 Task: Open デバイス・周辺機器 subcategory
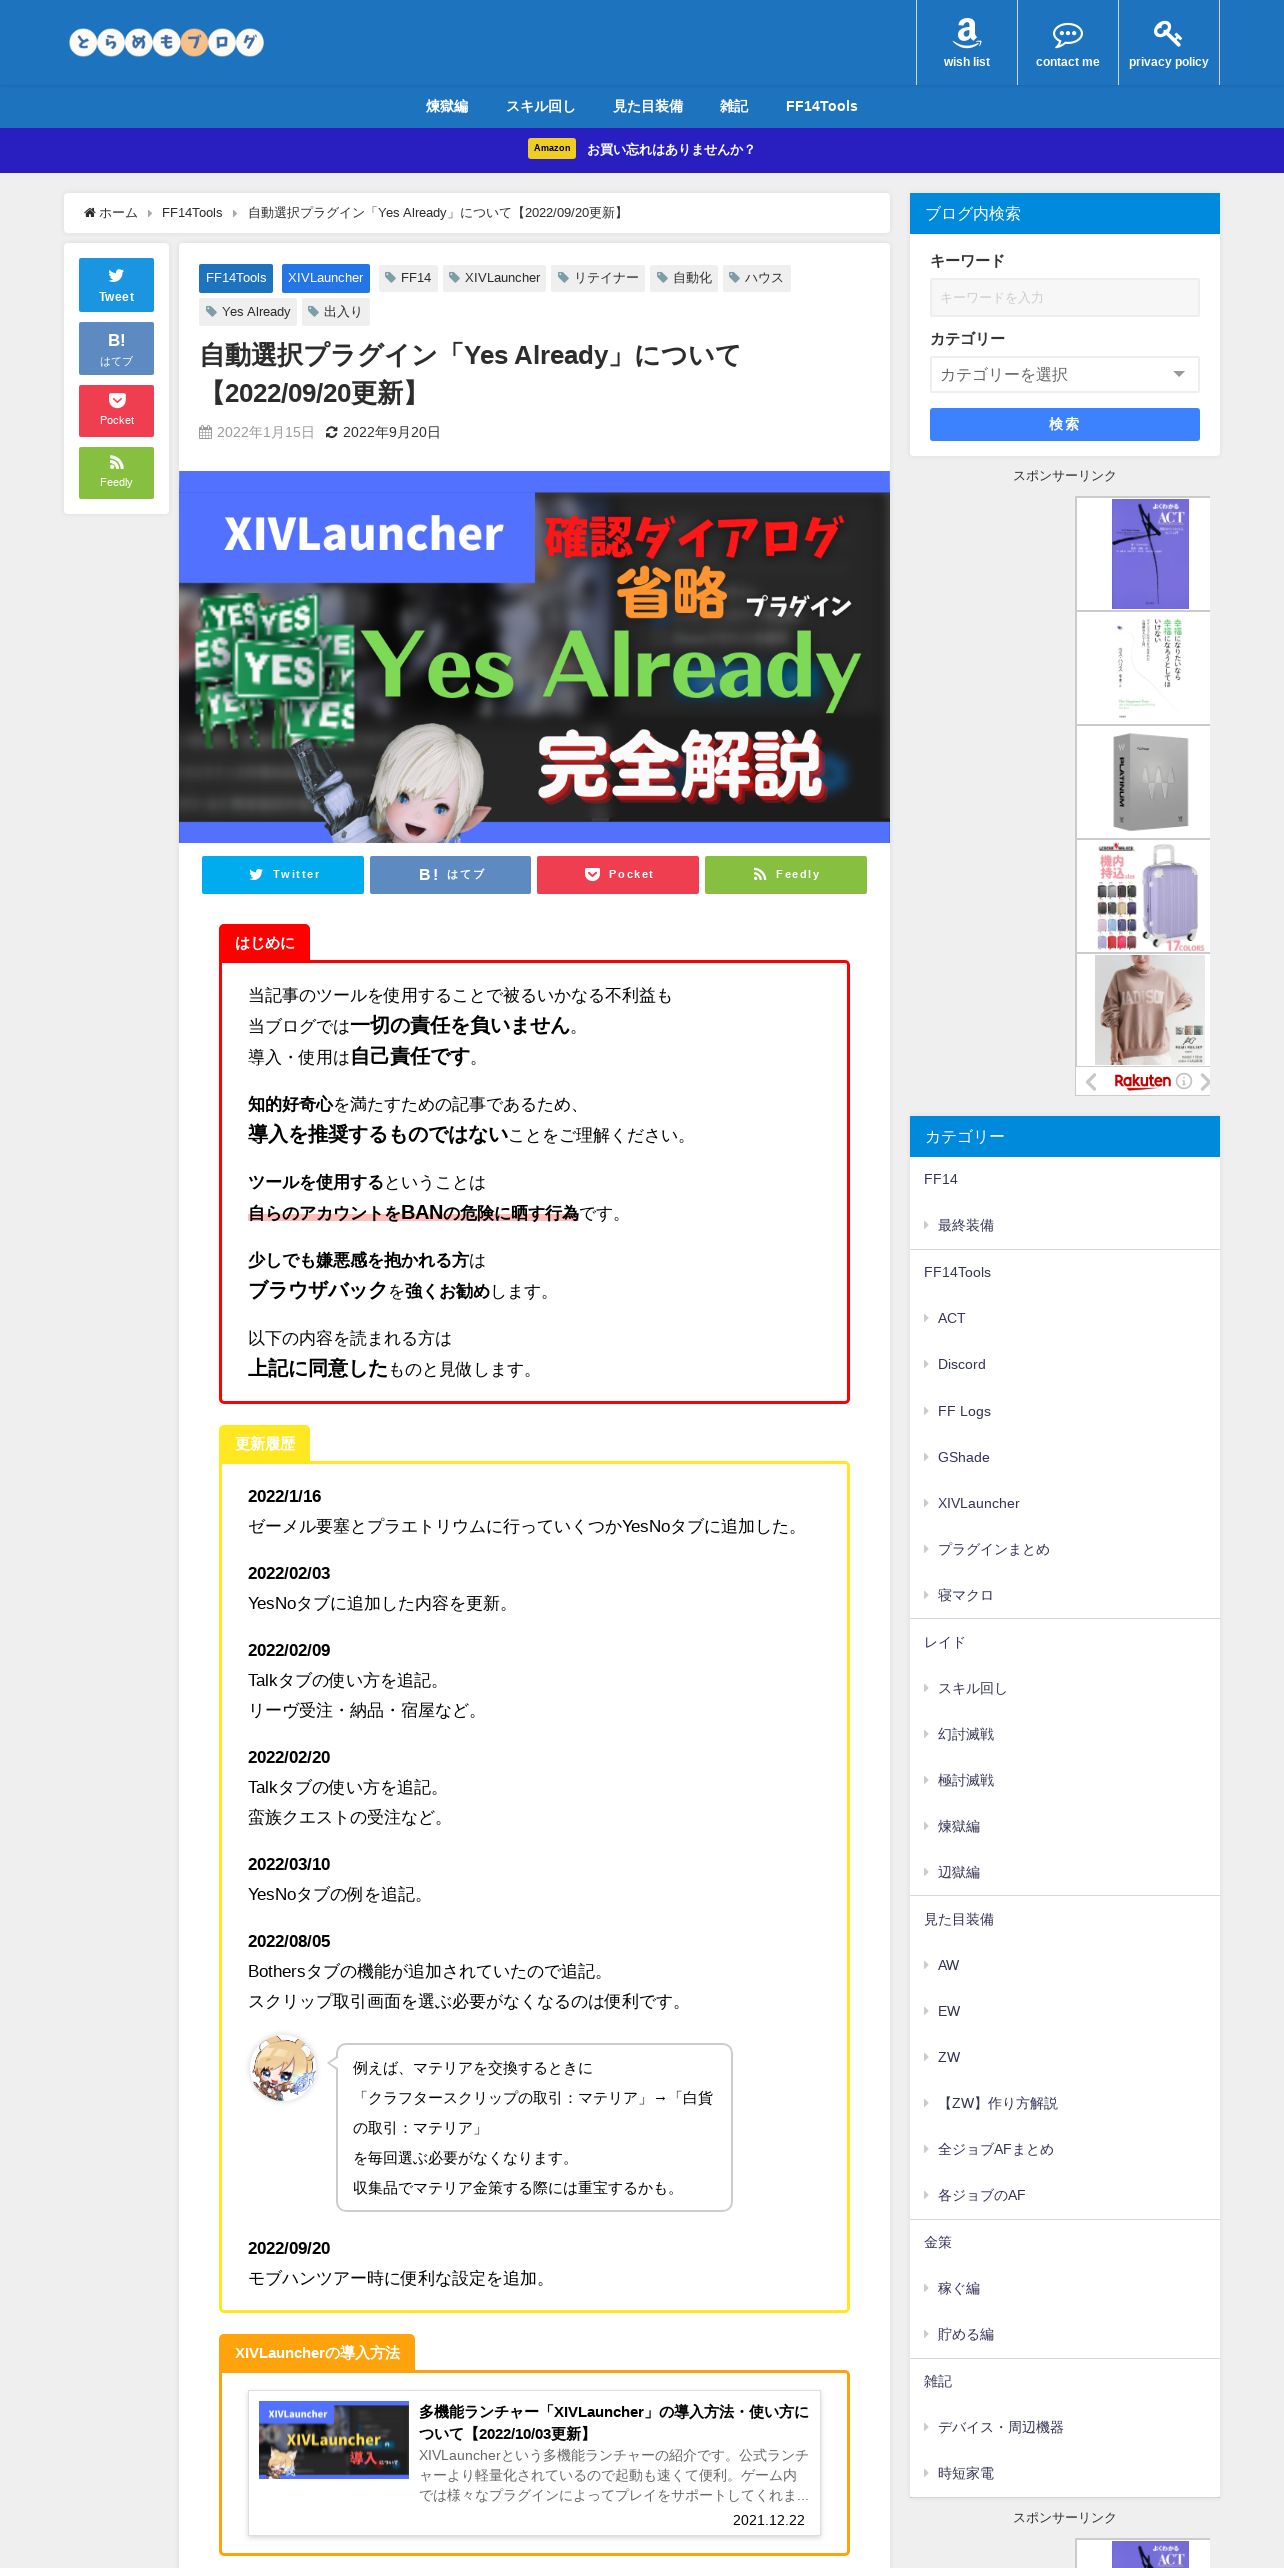pyautogui.click(x=1001, y=2427)
